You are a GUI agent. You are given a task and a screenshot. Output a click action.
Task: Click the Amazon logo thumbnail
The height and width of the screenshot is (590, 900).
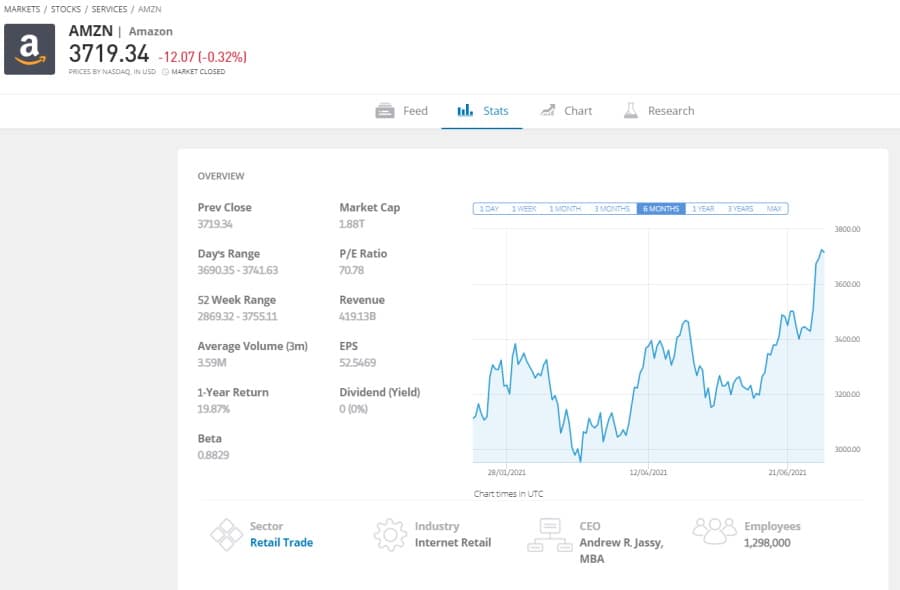pos(29,49)
